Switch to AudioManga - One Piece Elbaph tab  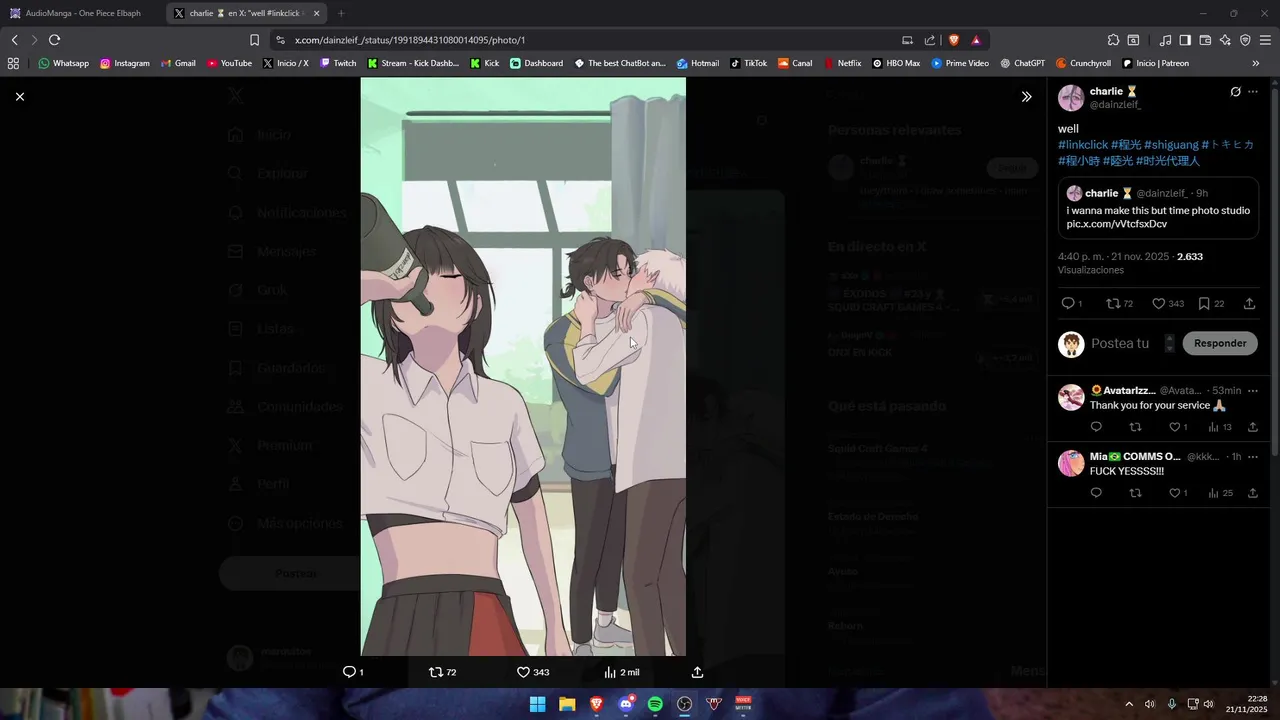tap(82, 13)
